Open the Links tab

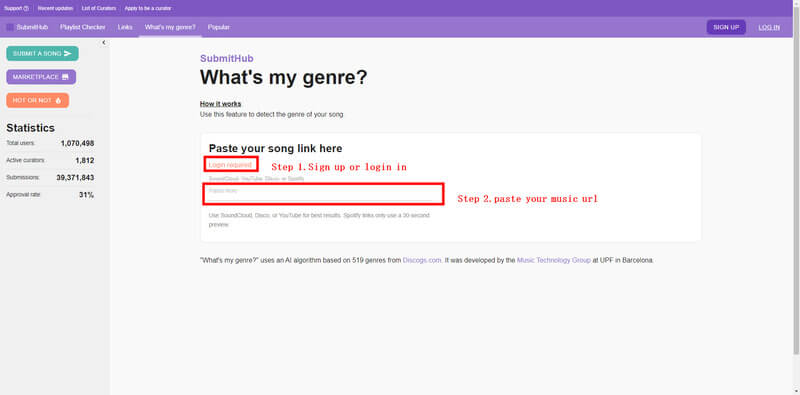[125, 28]
